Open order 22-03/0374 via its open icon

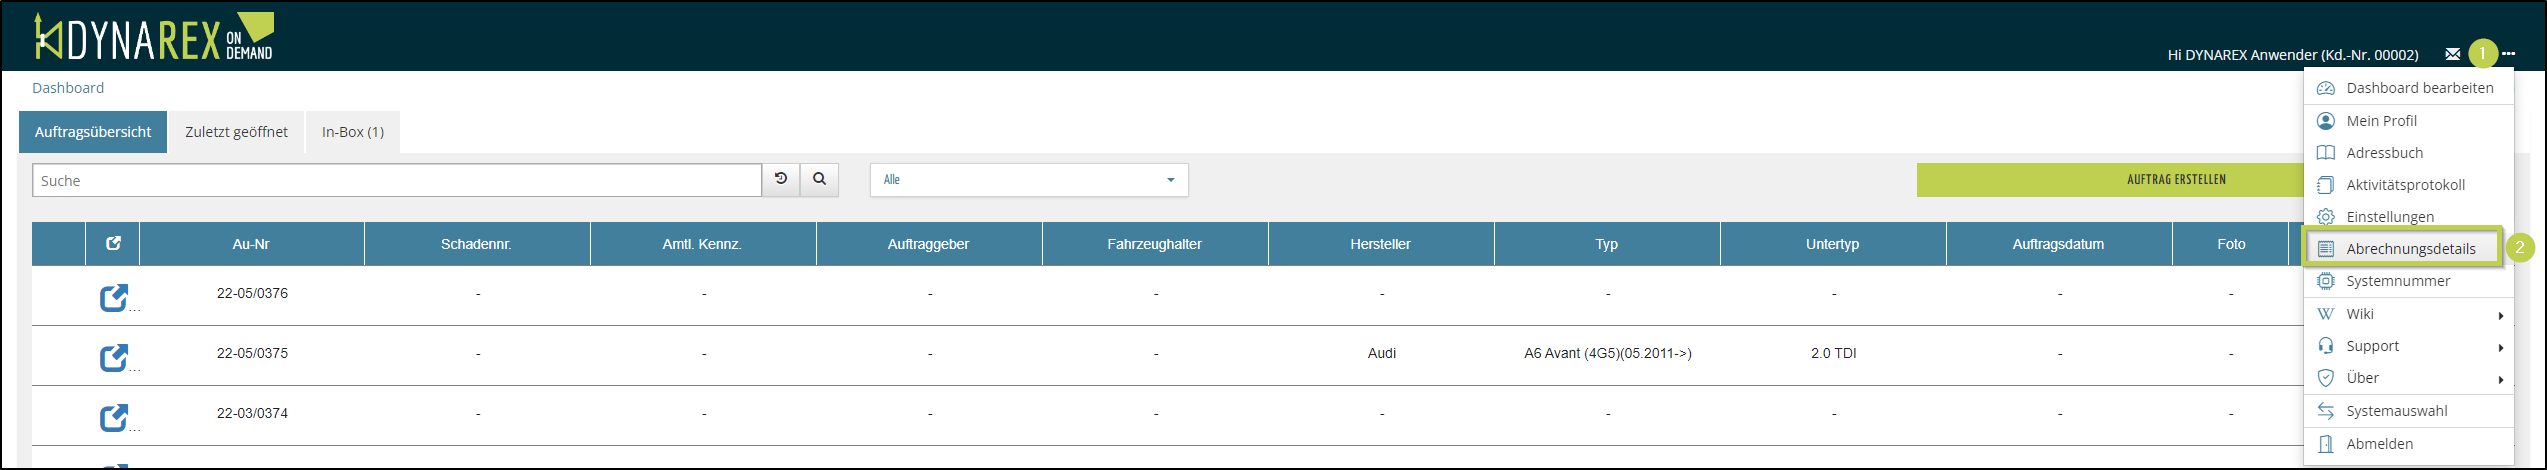coord(113,417)
